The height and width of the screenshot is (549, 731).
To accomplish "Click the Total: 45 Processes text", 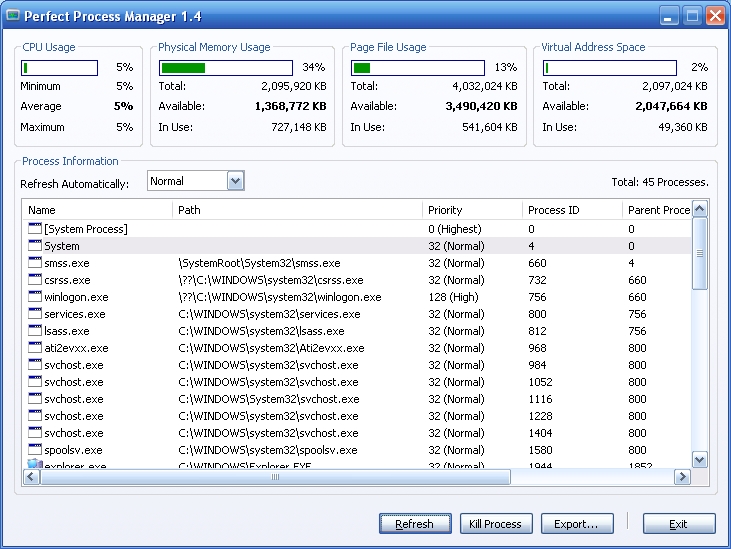I will 660,182.
